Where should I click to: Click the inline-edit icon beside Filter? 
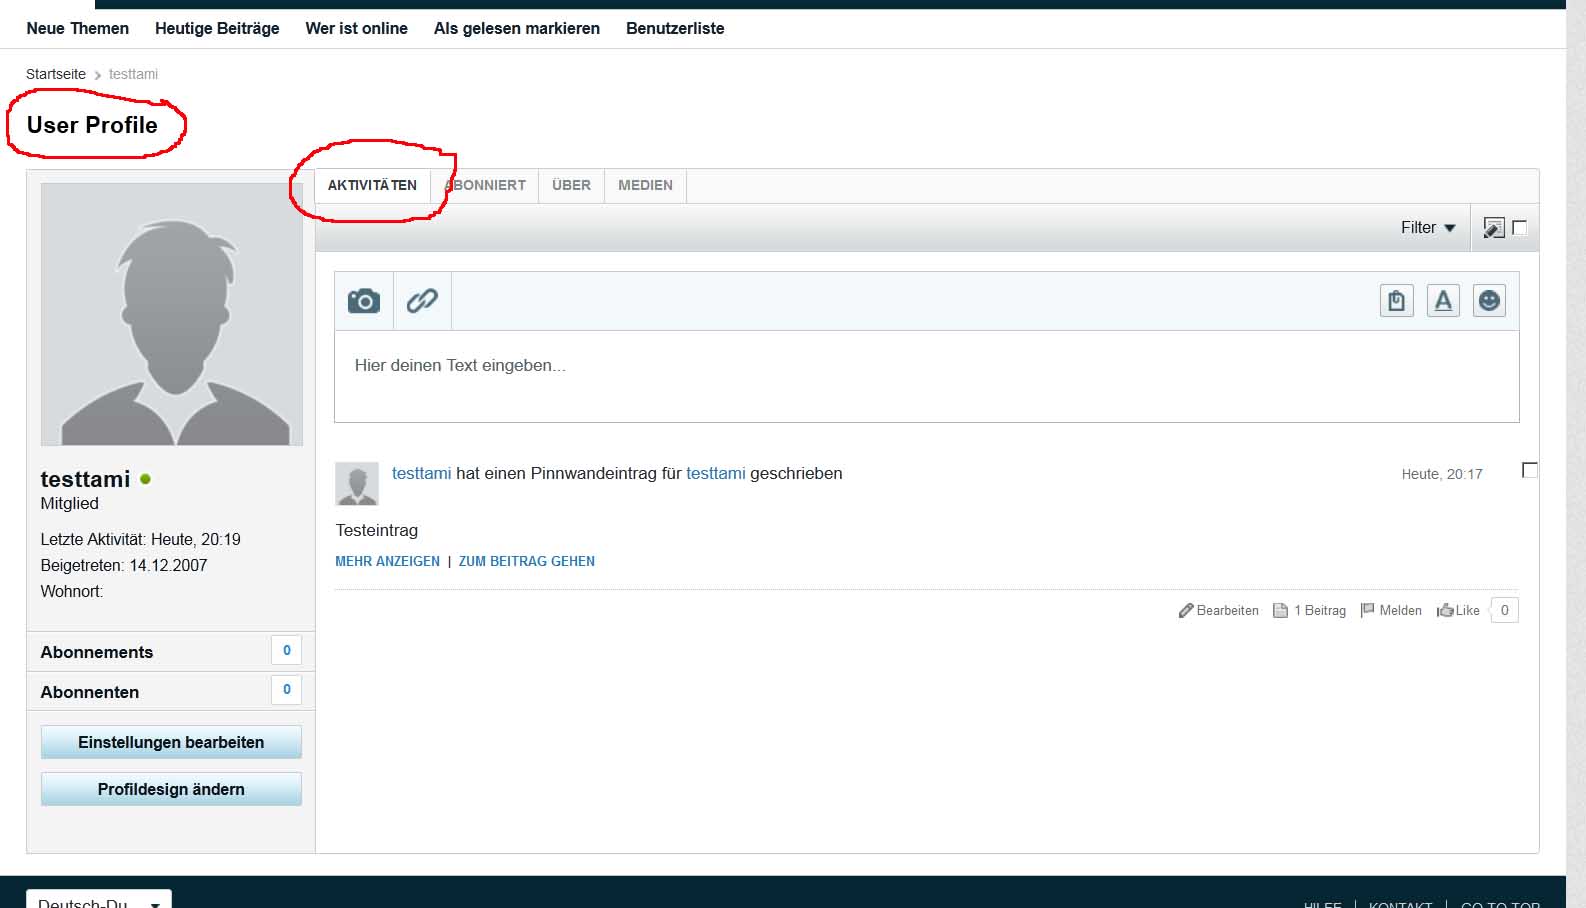pos(1493,228)
